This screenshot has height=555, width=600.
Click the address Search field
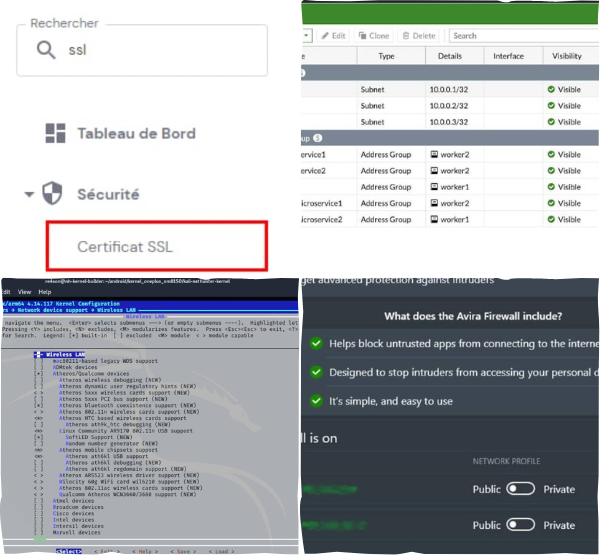520,36
